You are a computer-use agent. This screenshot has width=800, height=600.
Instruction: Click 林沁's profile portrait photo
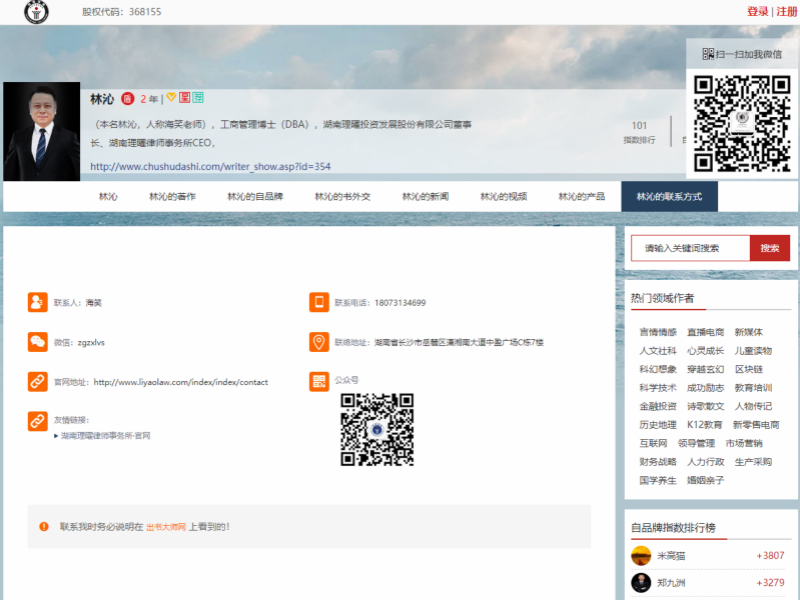click(41, 132)
